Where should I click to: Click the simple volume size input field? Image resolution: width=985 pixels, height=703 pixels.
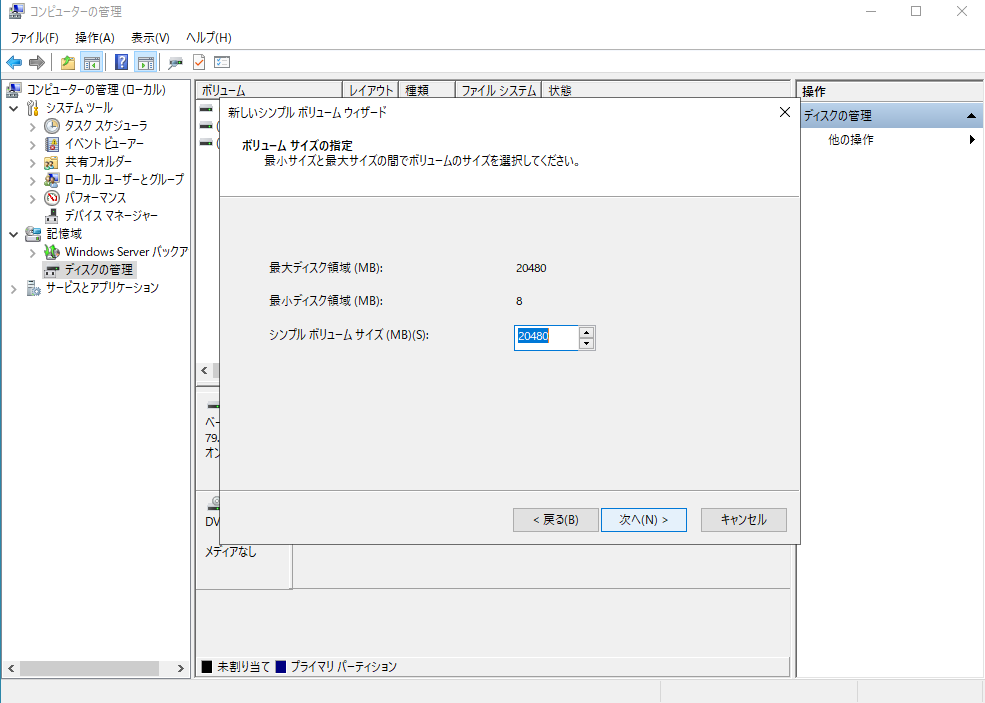[x=546, y=338]
